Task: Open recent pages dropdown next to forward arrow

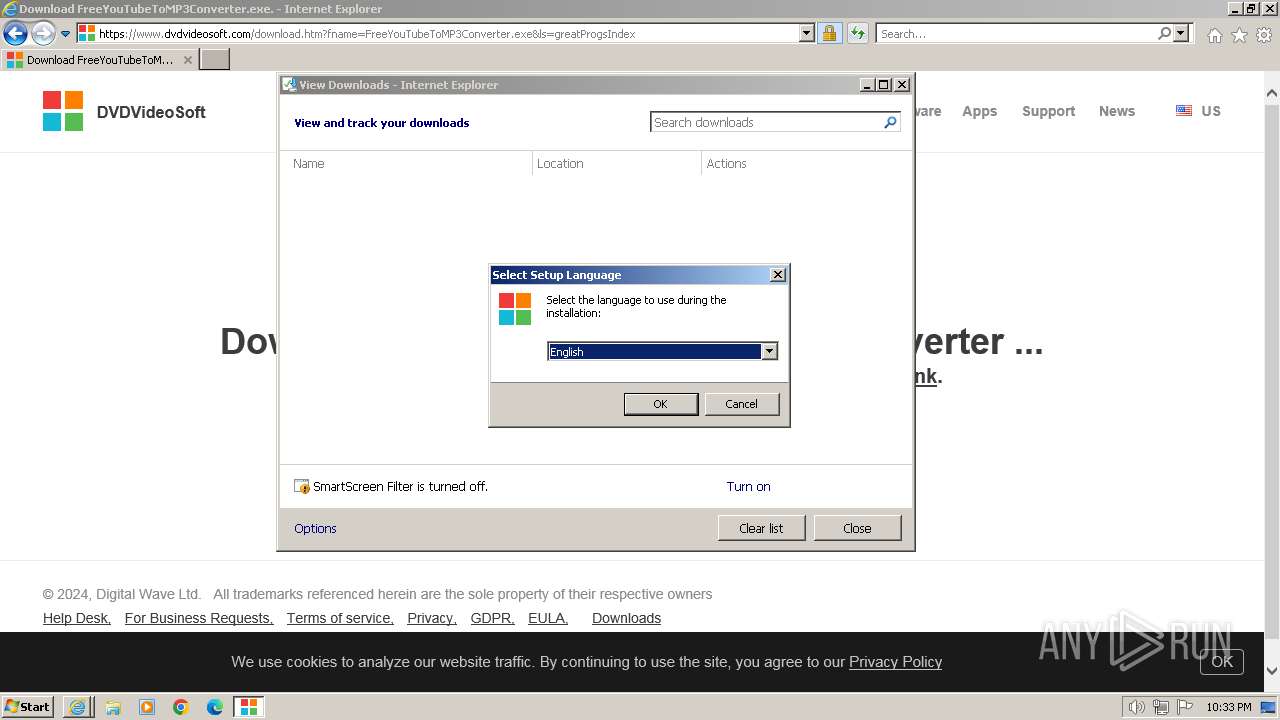Action: pyautogui.click(x=66, y=33)
